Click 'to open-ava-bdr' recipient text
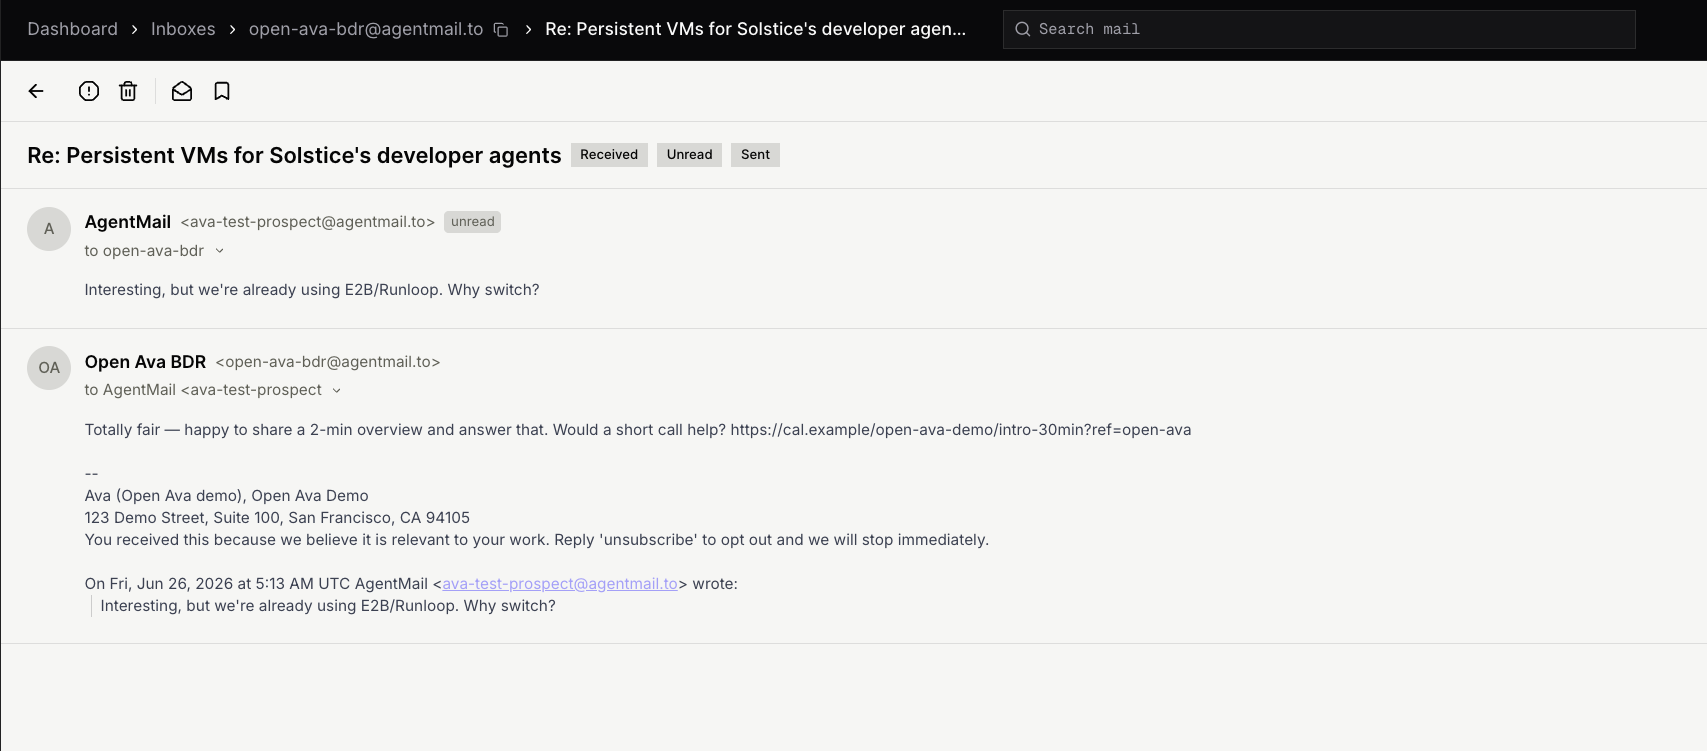 tap(144, 251)
